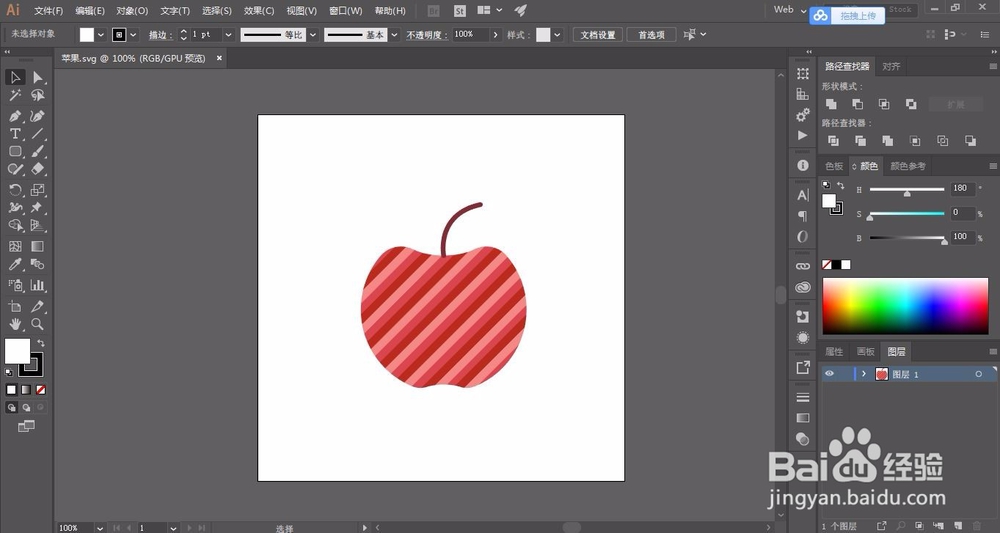Switch to the 画板 tab
Screen dimensions: 1000x533
click(865, 351)
